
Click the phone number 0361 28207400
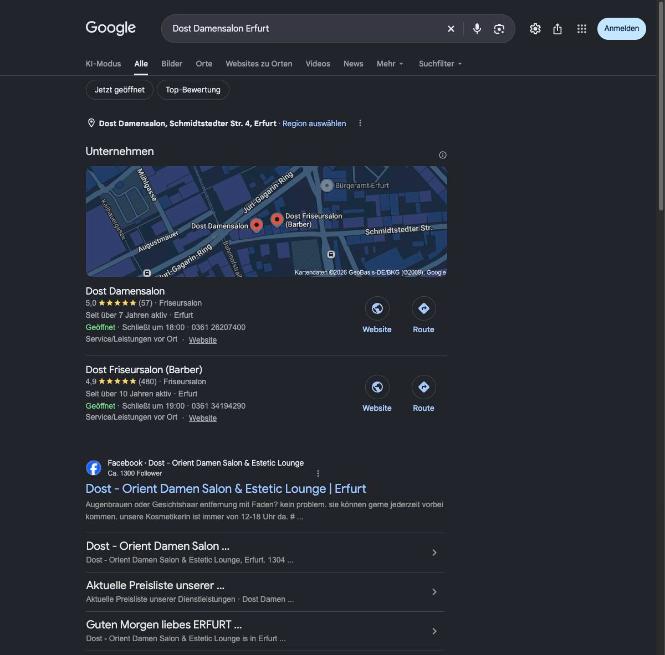point(218,328)
